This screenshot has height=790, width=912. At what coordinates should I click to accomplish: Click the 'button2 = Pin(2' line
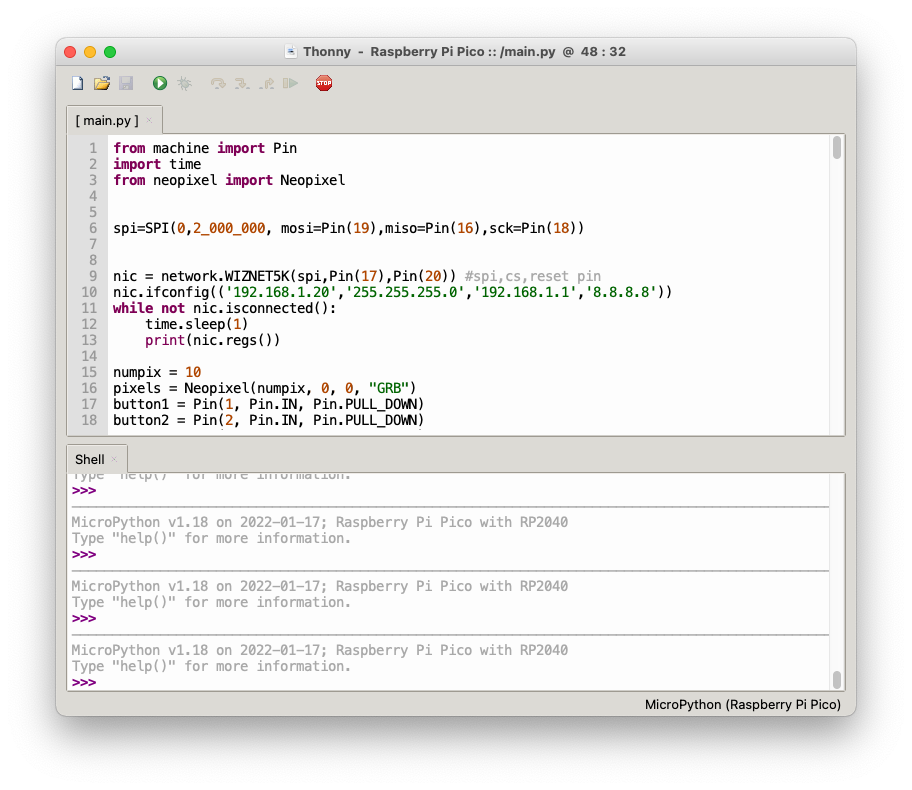click(269, 420)
